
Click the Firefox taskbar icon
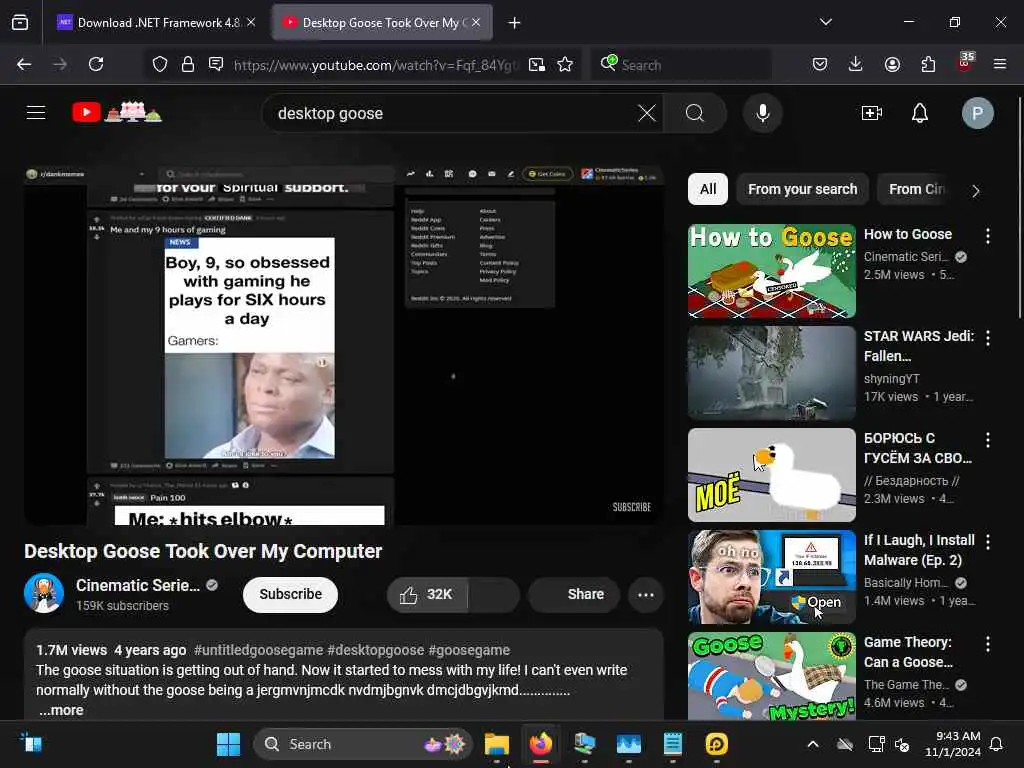541,744
